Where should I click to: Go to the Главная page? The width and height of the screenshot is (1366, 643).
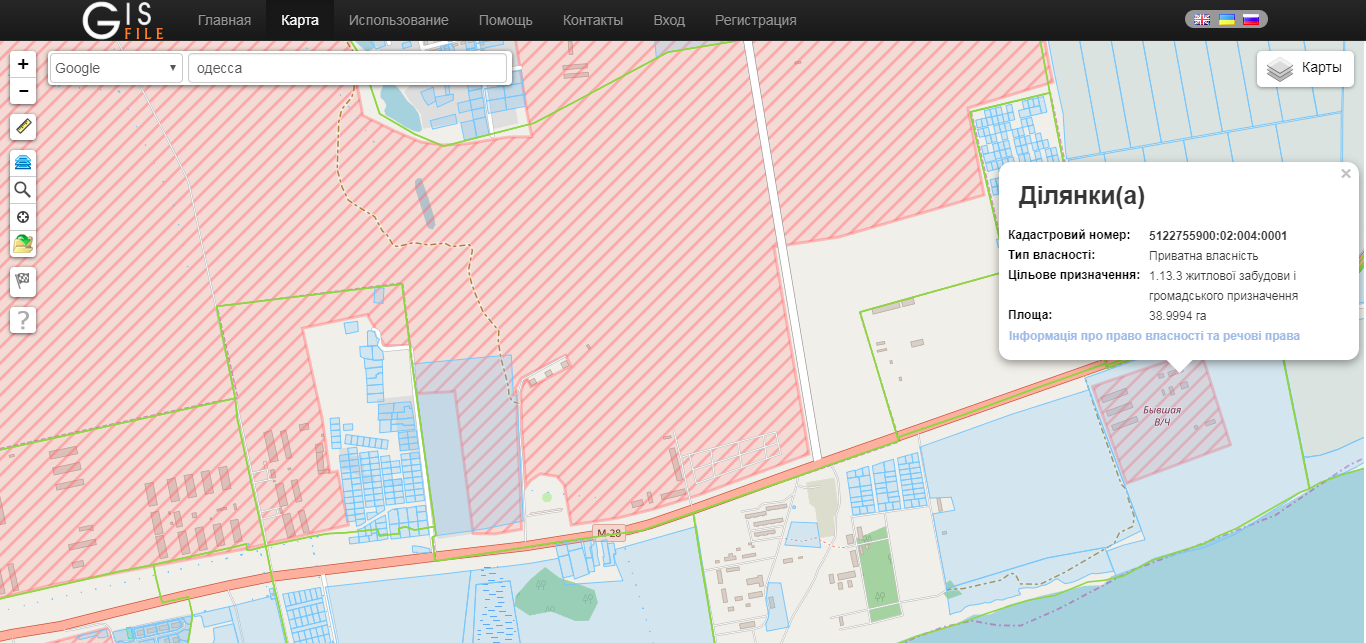tap(224, 20)
